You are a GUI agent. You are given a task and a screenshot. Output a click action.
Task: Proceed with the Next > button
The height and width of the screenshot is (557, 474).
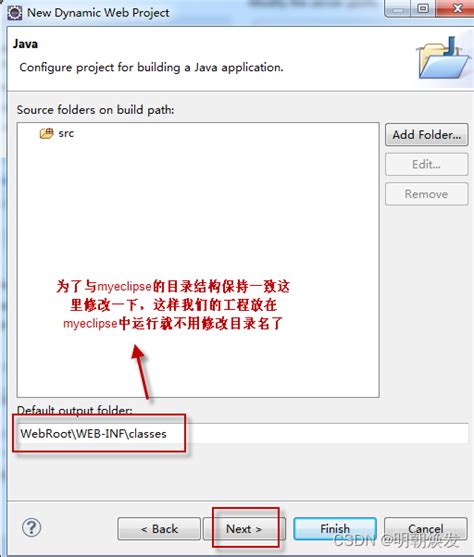coord(244,529)
